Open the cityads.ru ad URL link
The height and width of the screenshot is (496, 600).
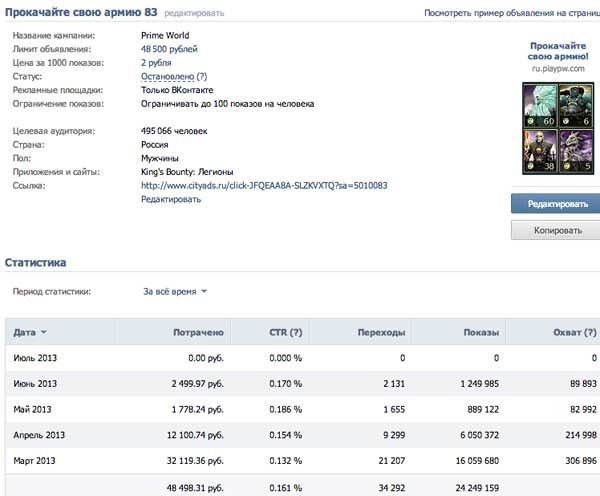point(264,186)
